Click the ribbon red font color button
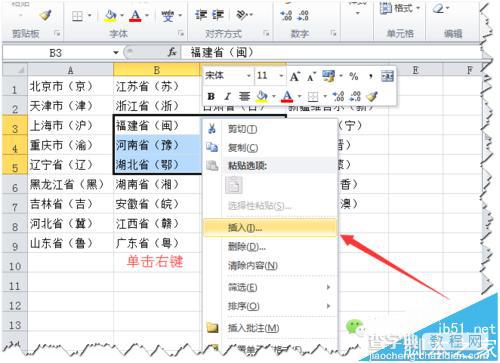 point(135,15)
